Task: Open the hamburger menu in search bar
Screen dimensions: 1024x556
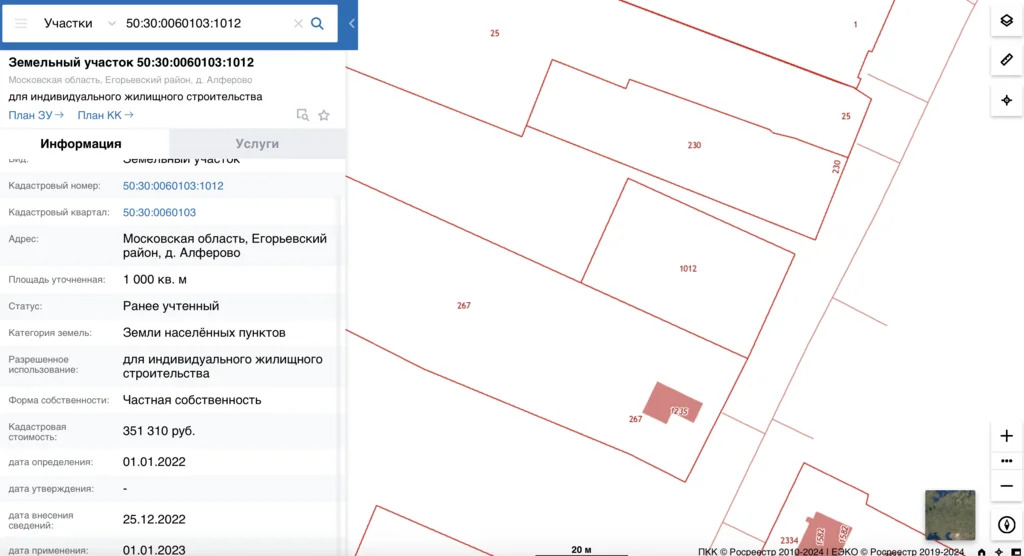Action: pyautogui.click(x=21, y=24)
